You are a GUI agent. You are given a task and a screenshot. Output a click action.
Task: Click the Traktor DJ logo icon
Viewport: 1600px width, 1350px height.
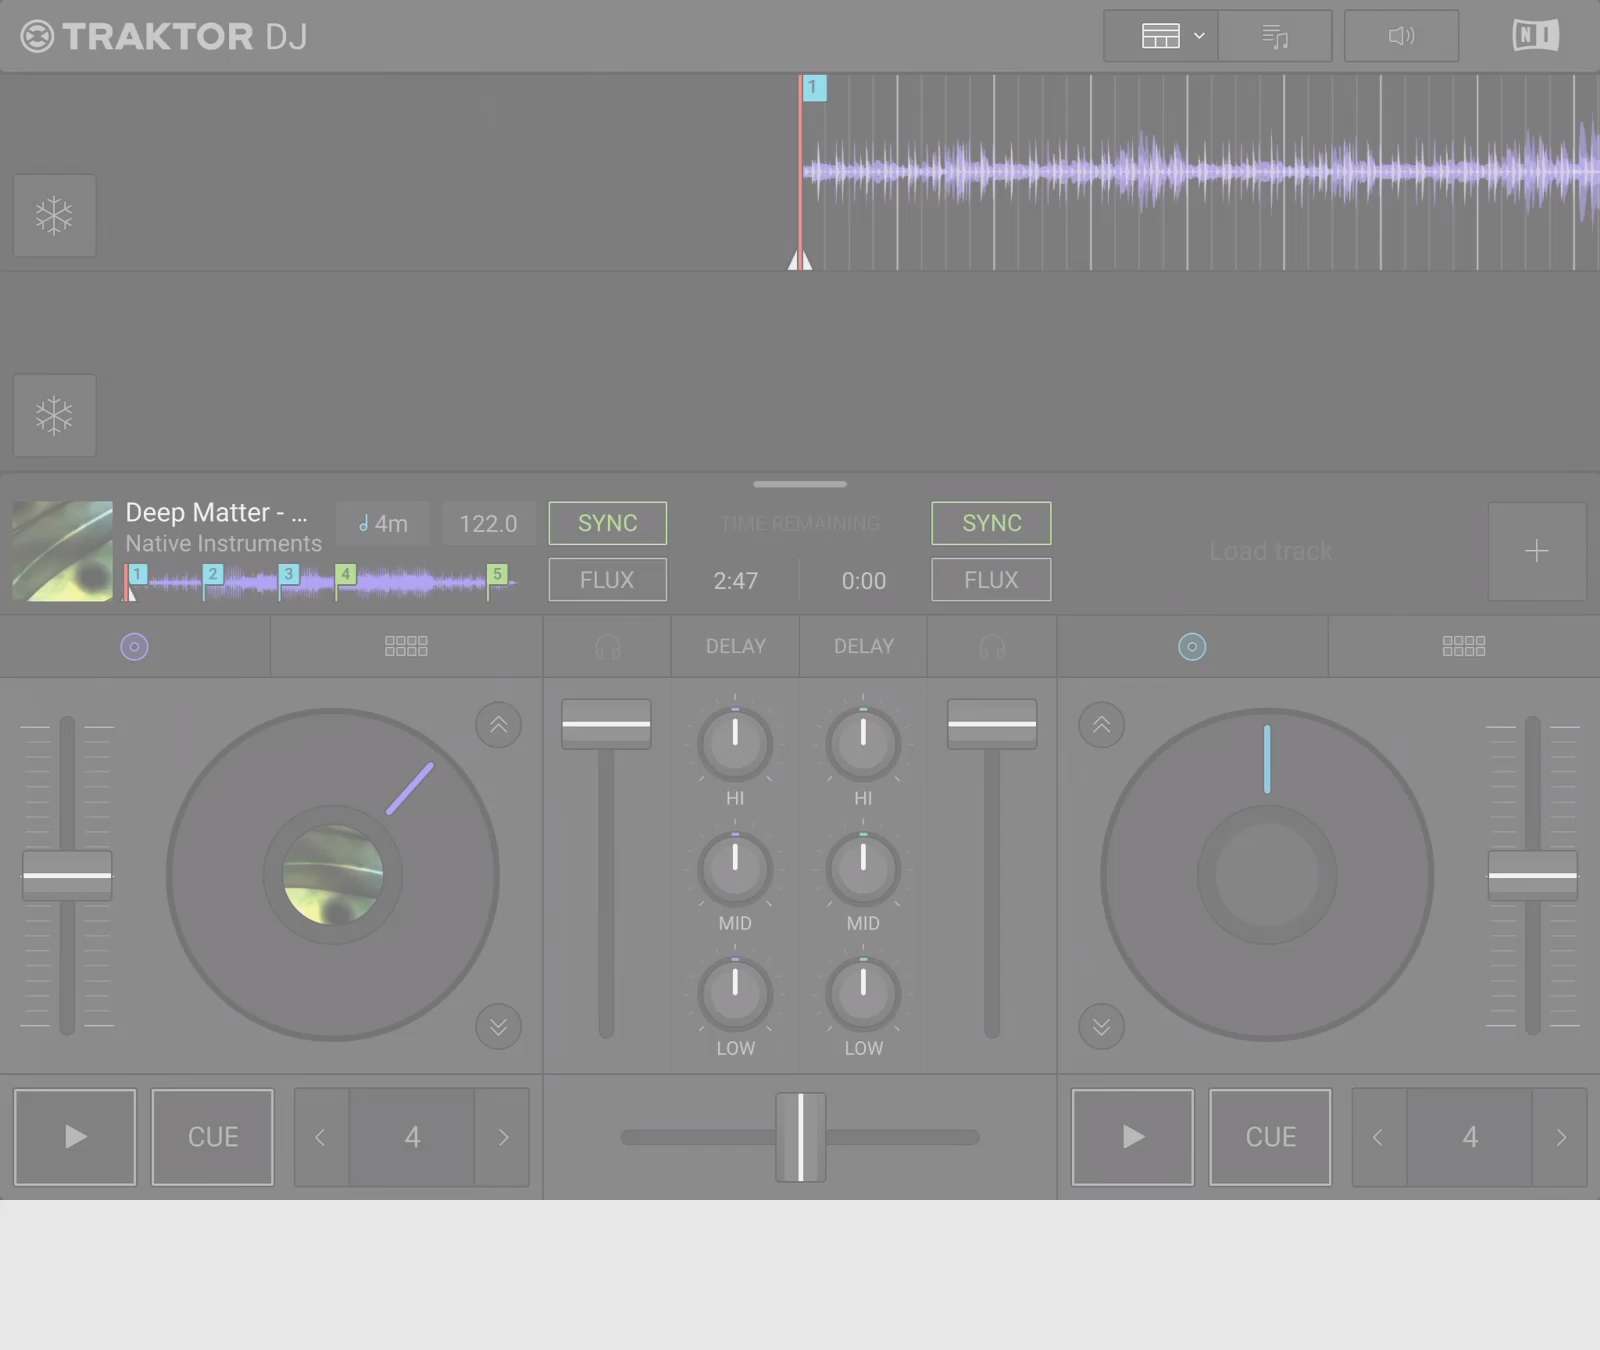(x=37, y=36)
